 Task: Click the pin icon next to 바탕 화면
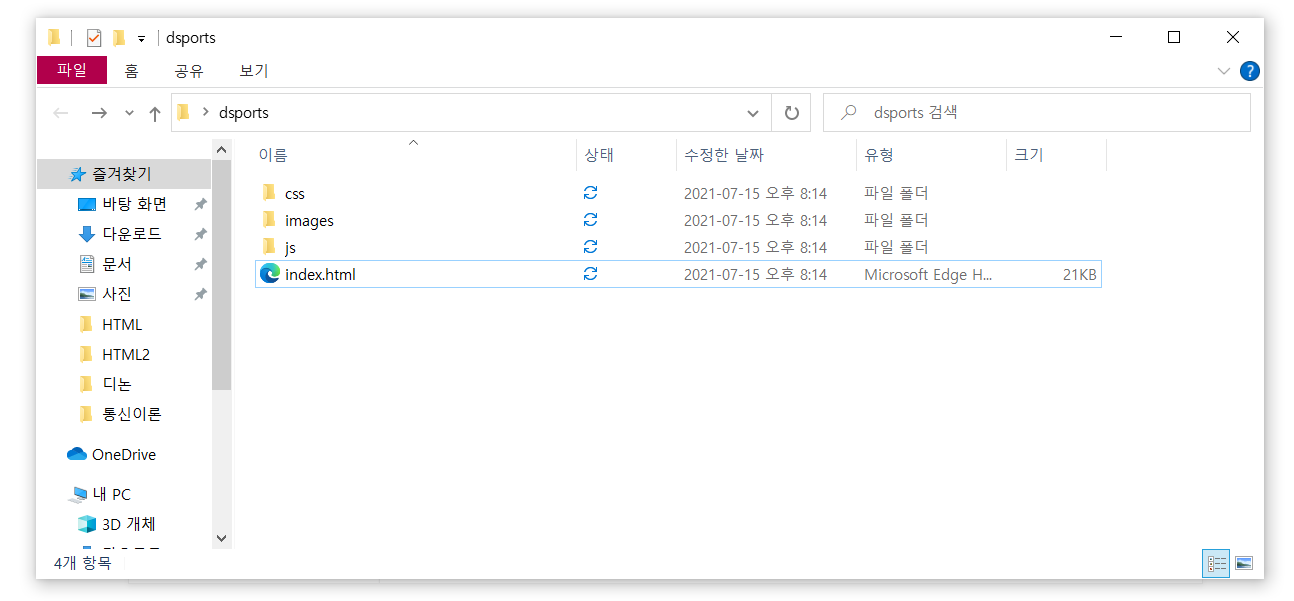click(x=200, y=204)
